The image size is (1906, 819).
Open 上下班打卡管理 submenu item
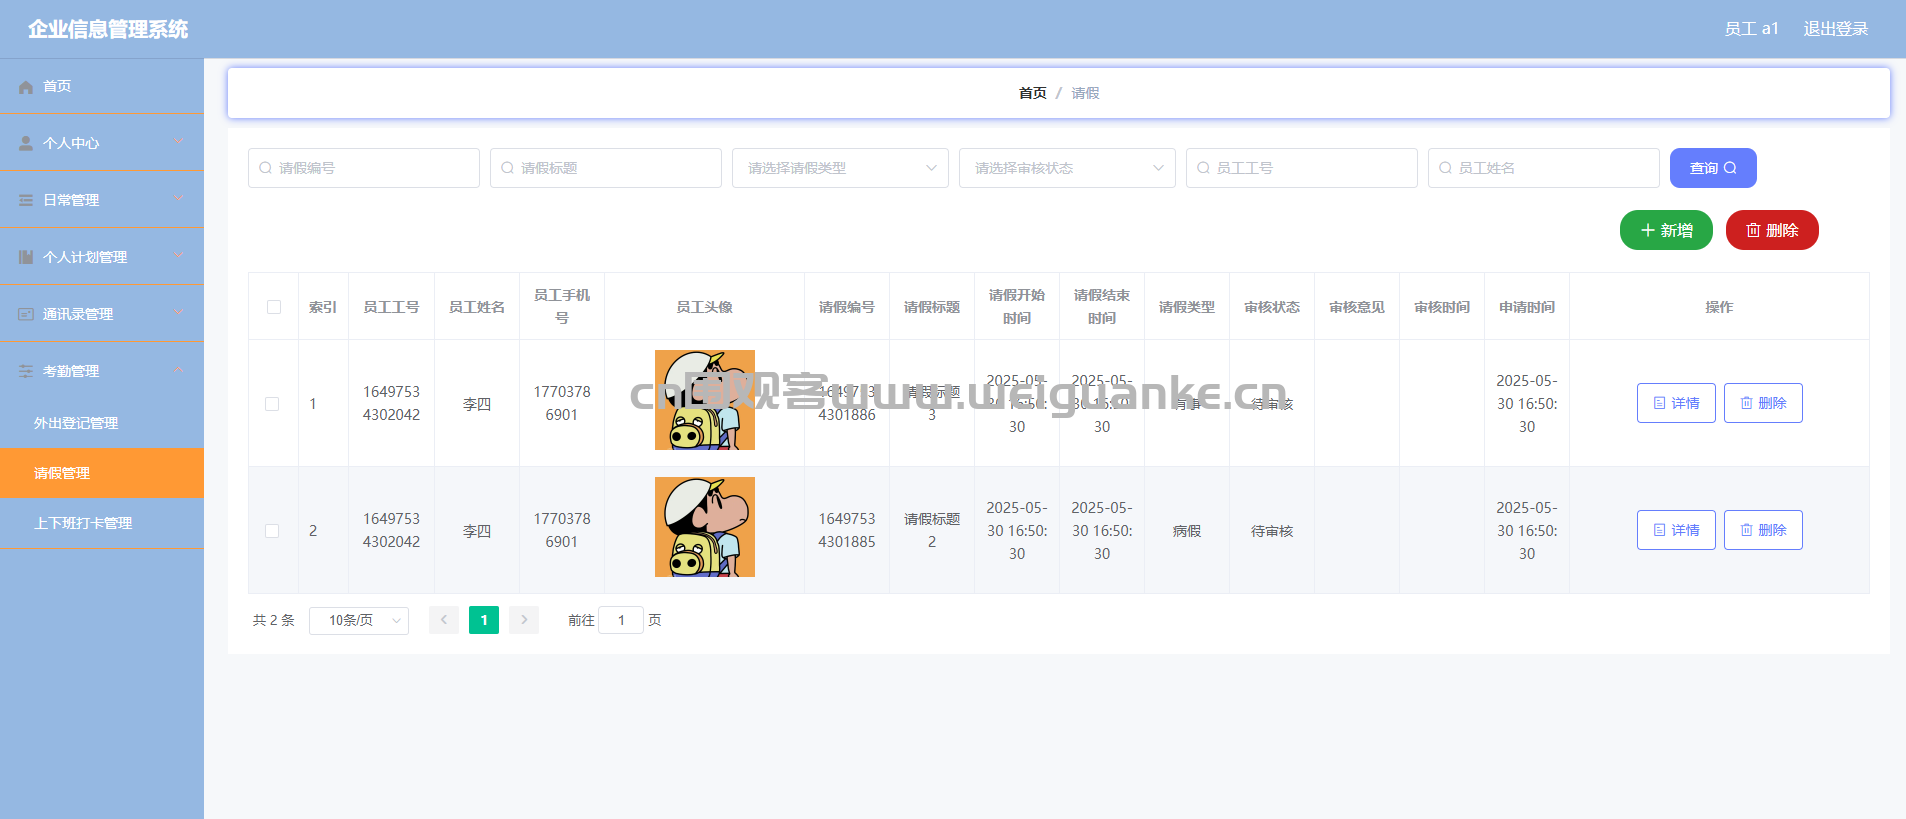tap(102, 523)
